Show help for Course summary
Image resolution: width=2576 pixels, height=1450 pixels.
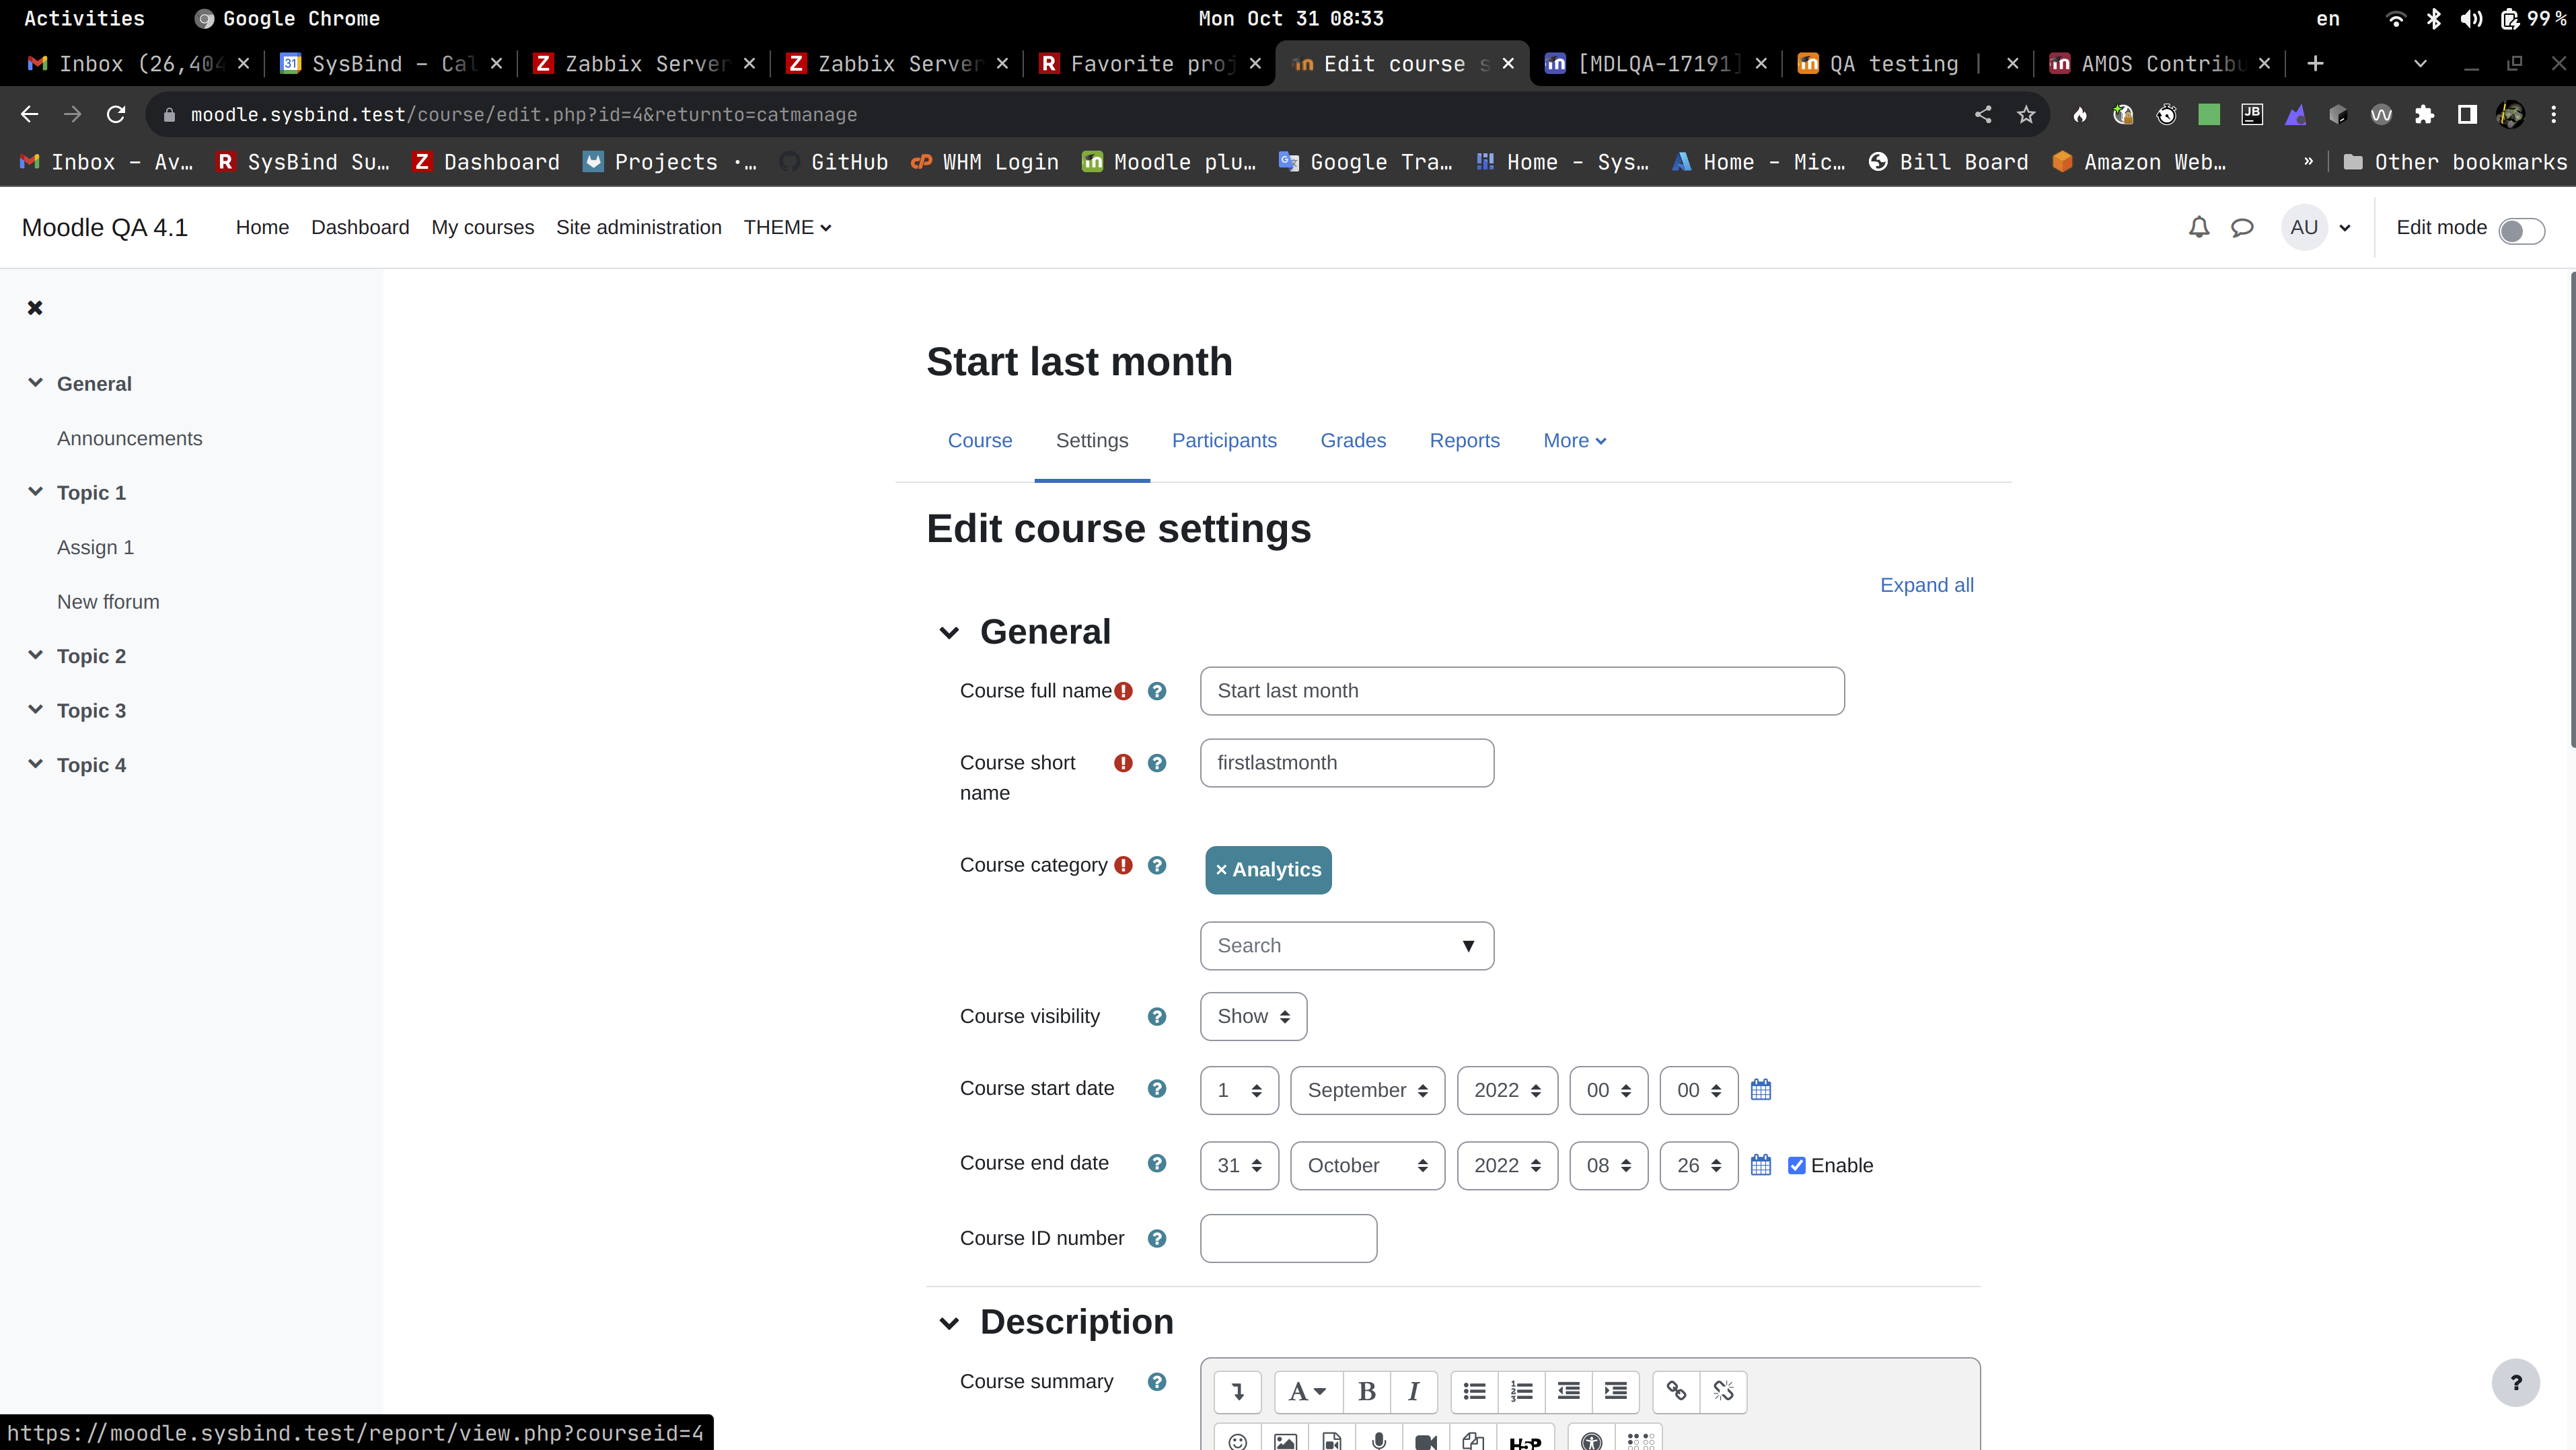coord(1157,1381)
